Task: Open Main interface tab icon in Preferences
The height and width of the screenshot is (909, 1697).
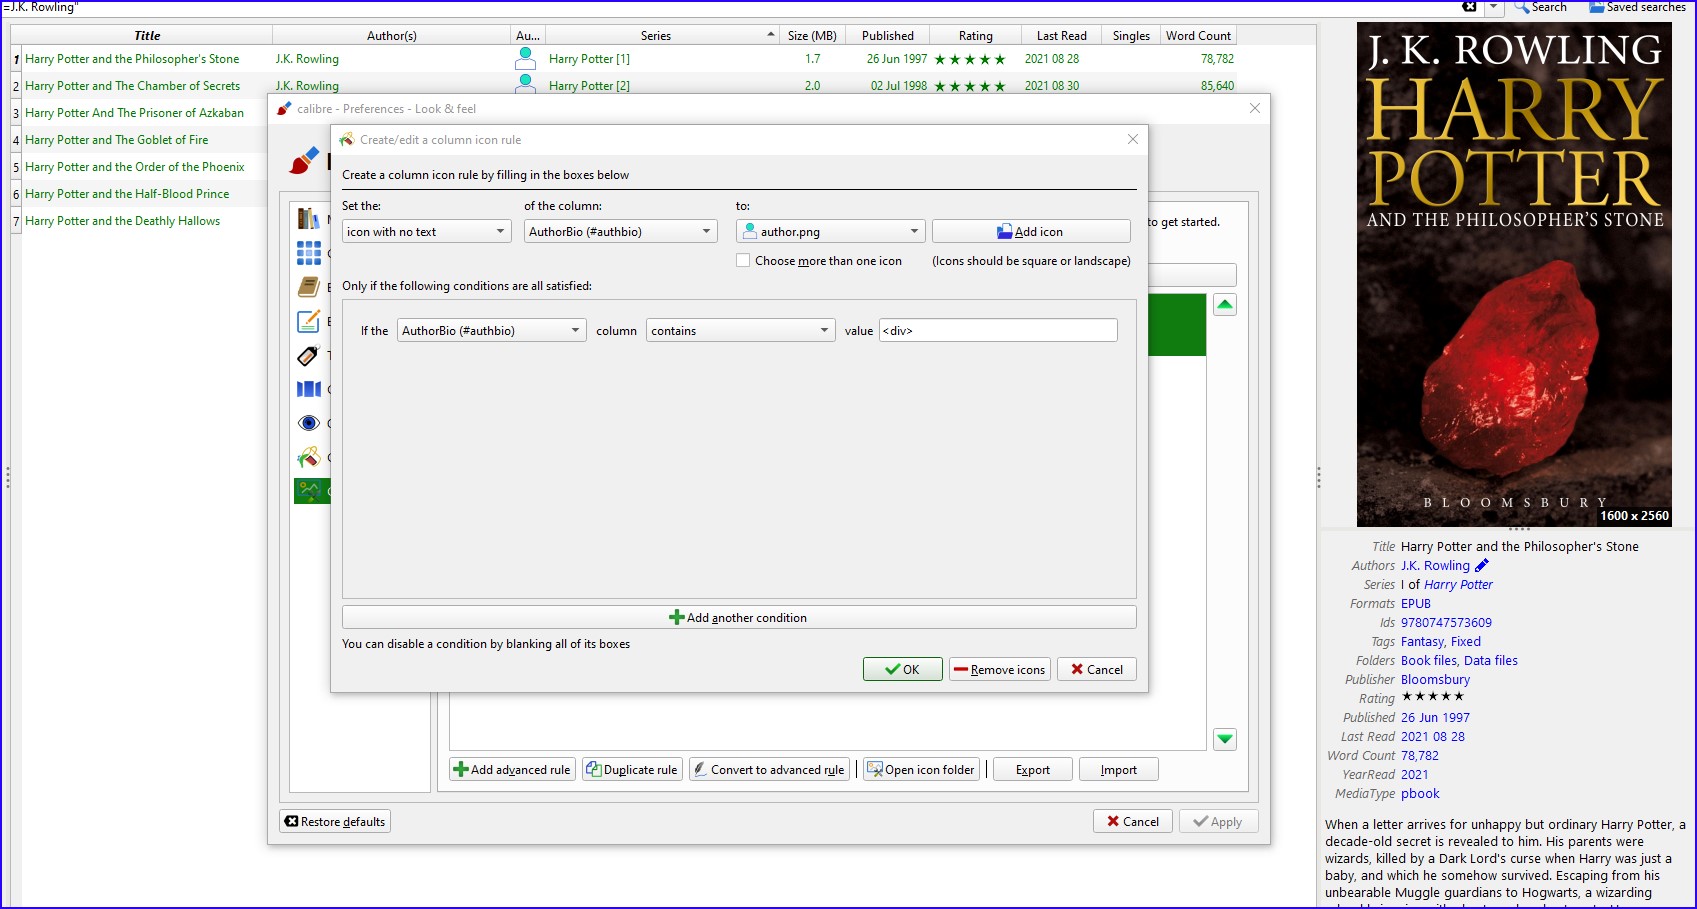Action: (309, 218)
